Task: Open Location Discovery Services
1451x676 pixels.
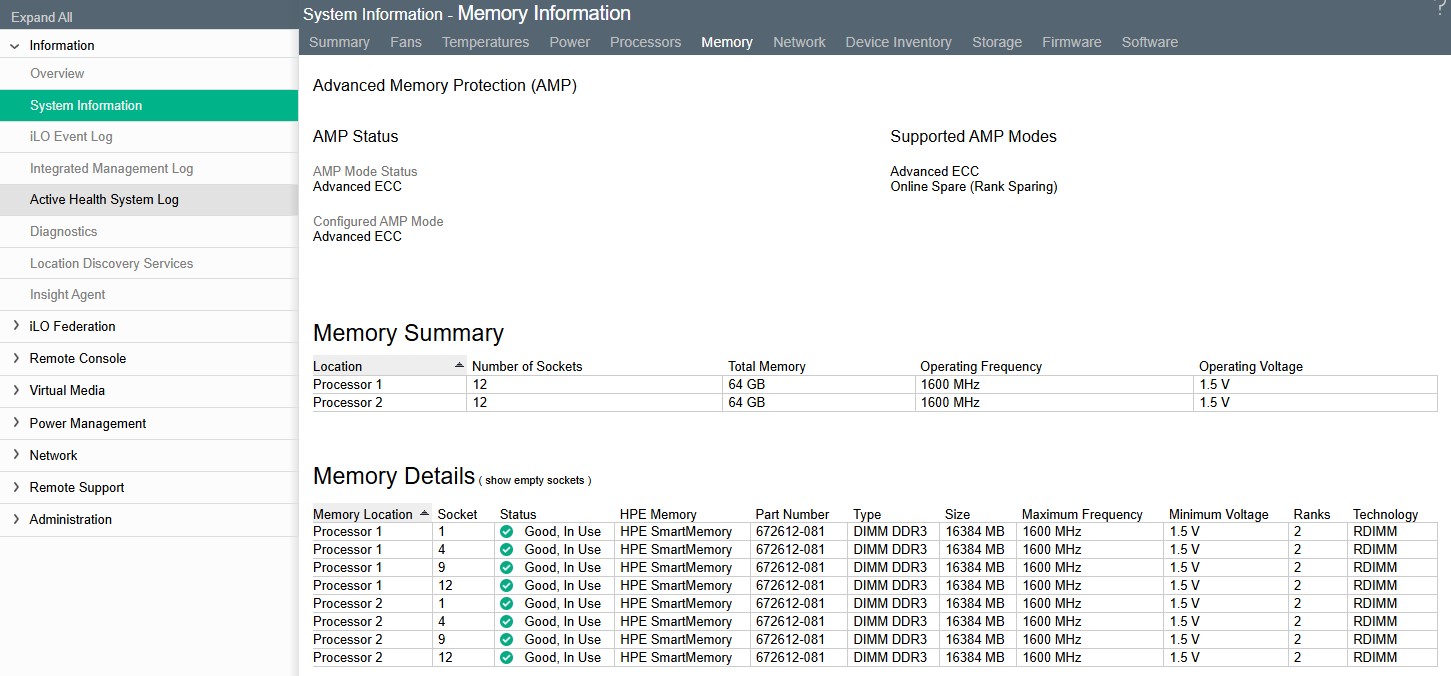Action: click(112, 263)
